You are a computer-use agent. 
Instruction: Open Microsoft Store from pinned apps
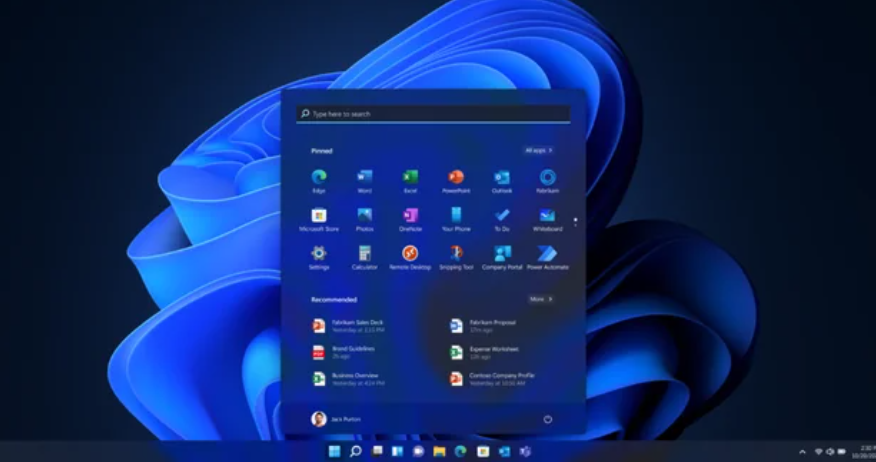click(x=319, y=220)
